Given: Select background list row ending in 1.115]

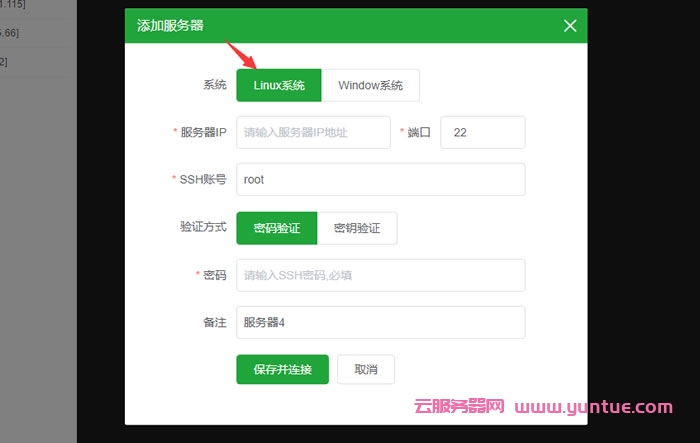Looking at the screenshot, I should coord(14,6).
